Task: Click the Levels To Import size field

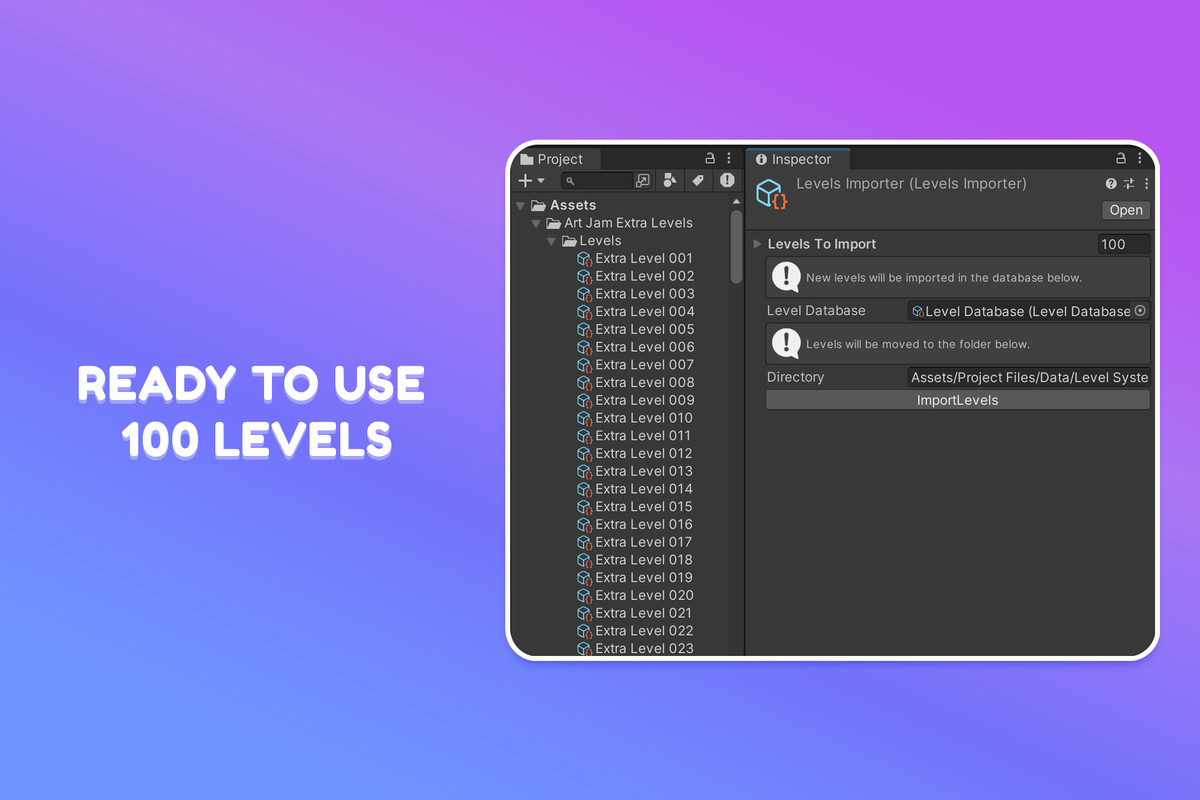Action: pos(1124,244)
